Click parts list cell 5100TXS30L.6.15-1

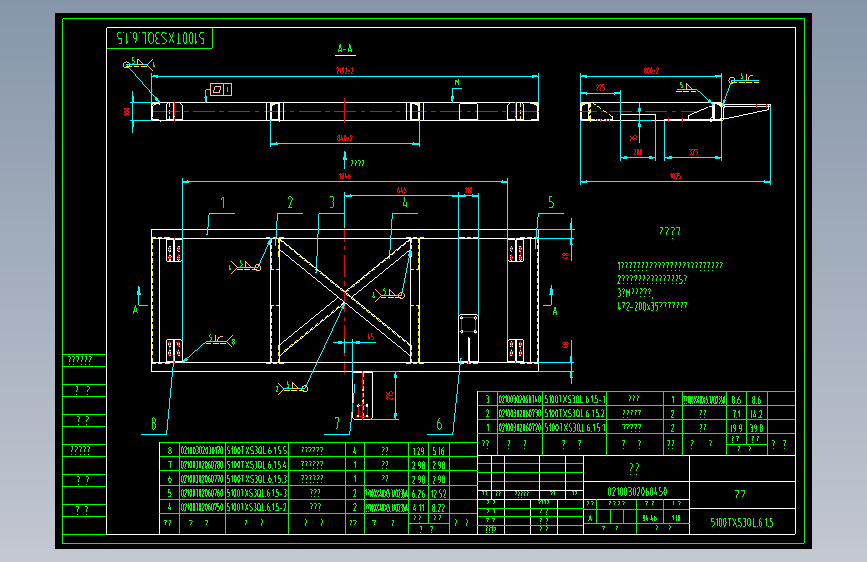(x=575, y=399)
